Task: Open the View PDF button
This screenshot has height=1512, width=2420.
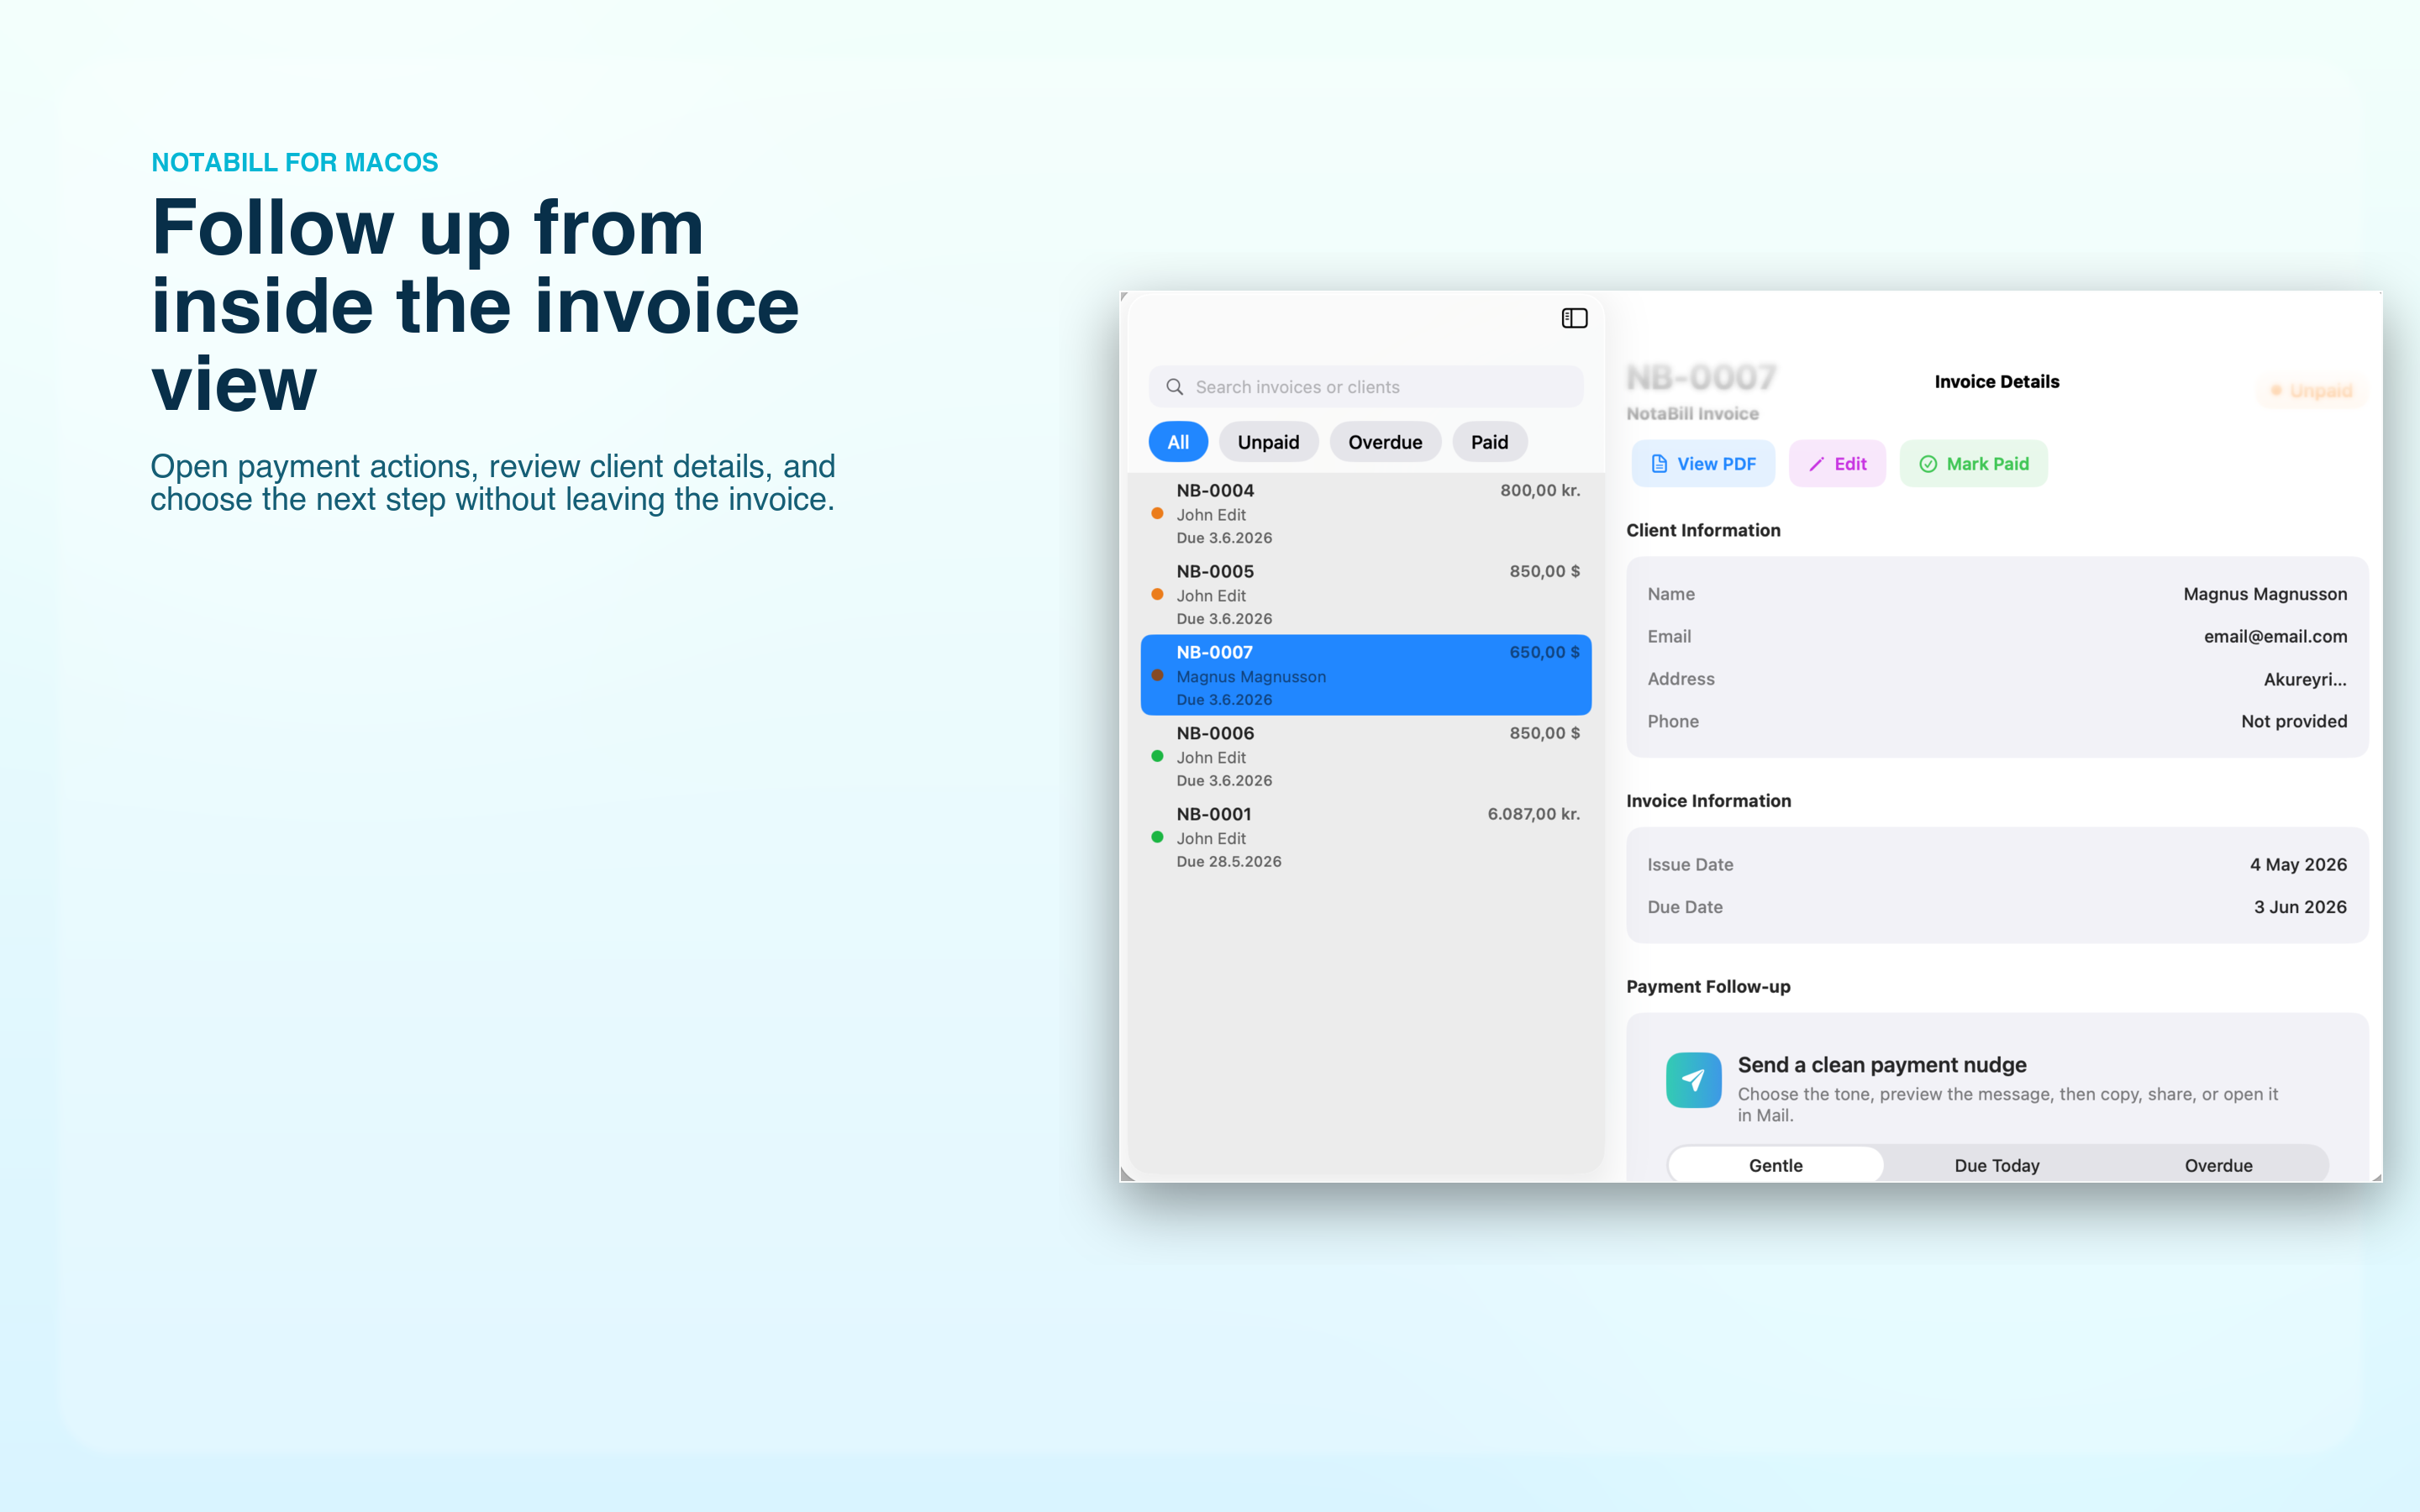Action: point(1703,464)
